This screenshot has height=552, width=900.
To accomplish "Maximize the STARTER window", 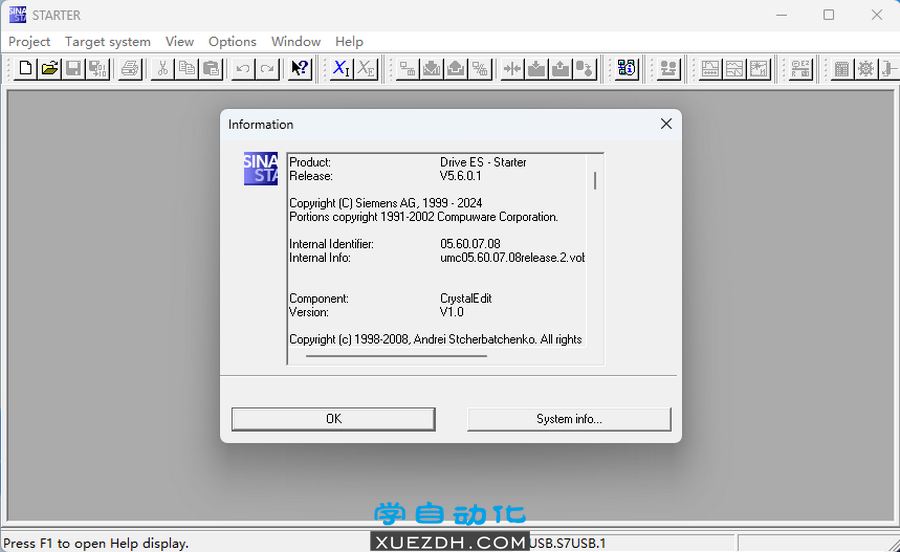I will click(829, 15).
